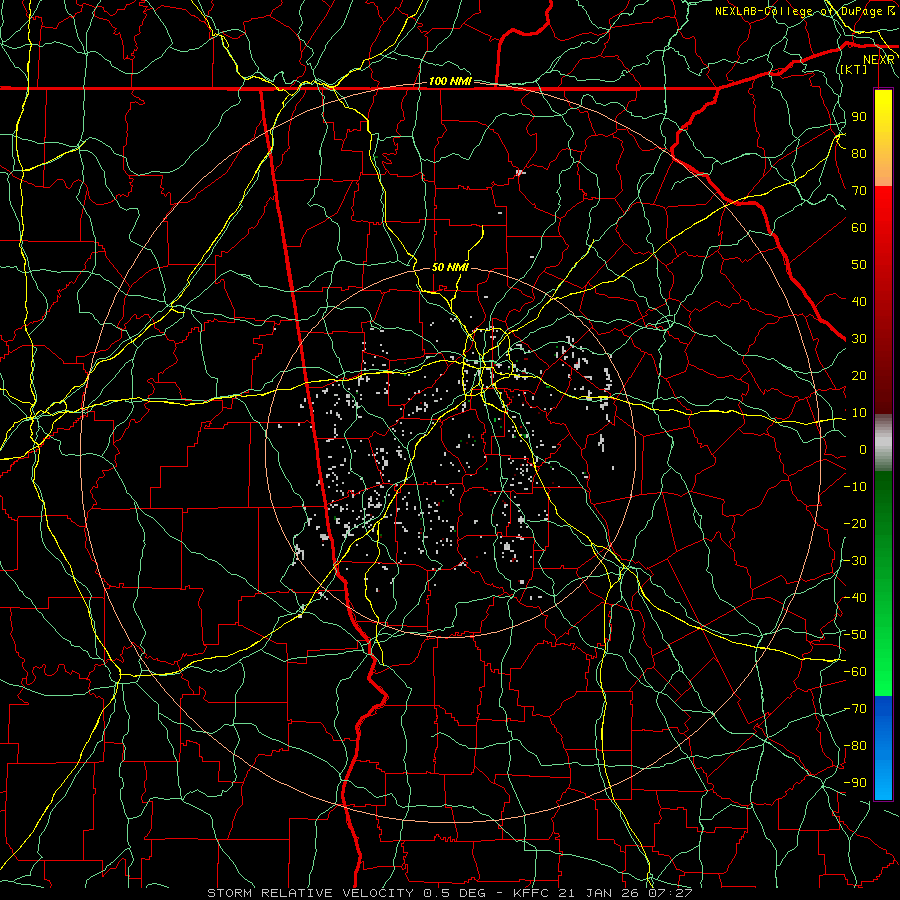Select the 90 value on velocity scale

[x=859, y=117]
